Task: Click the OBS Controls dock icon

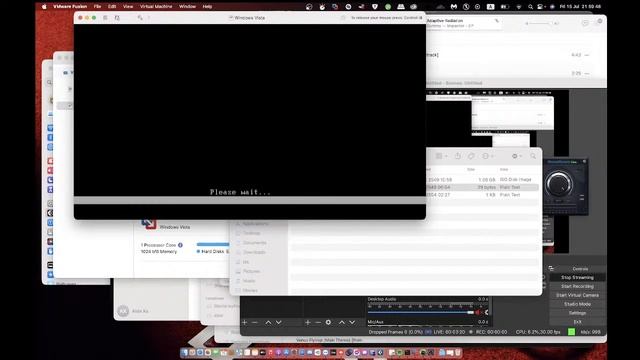Action: [551, 269]
